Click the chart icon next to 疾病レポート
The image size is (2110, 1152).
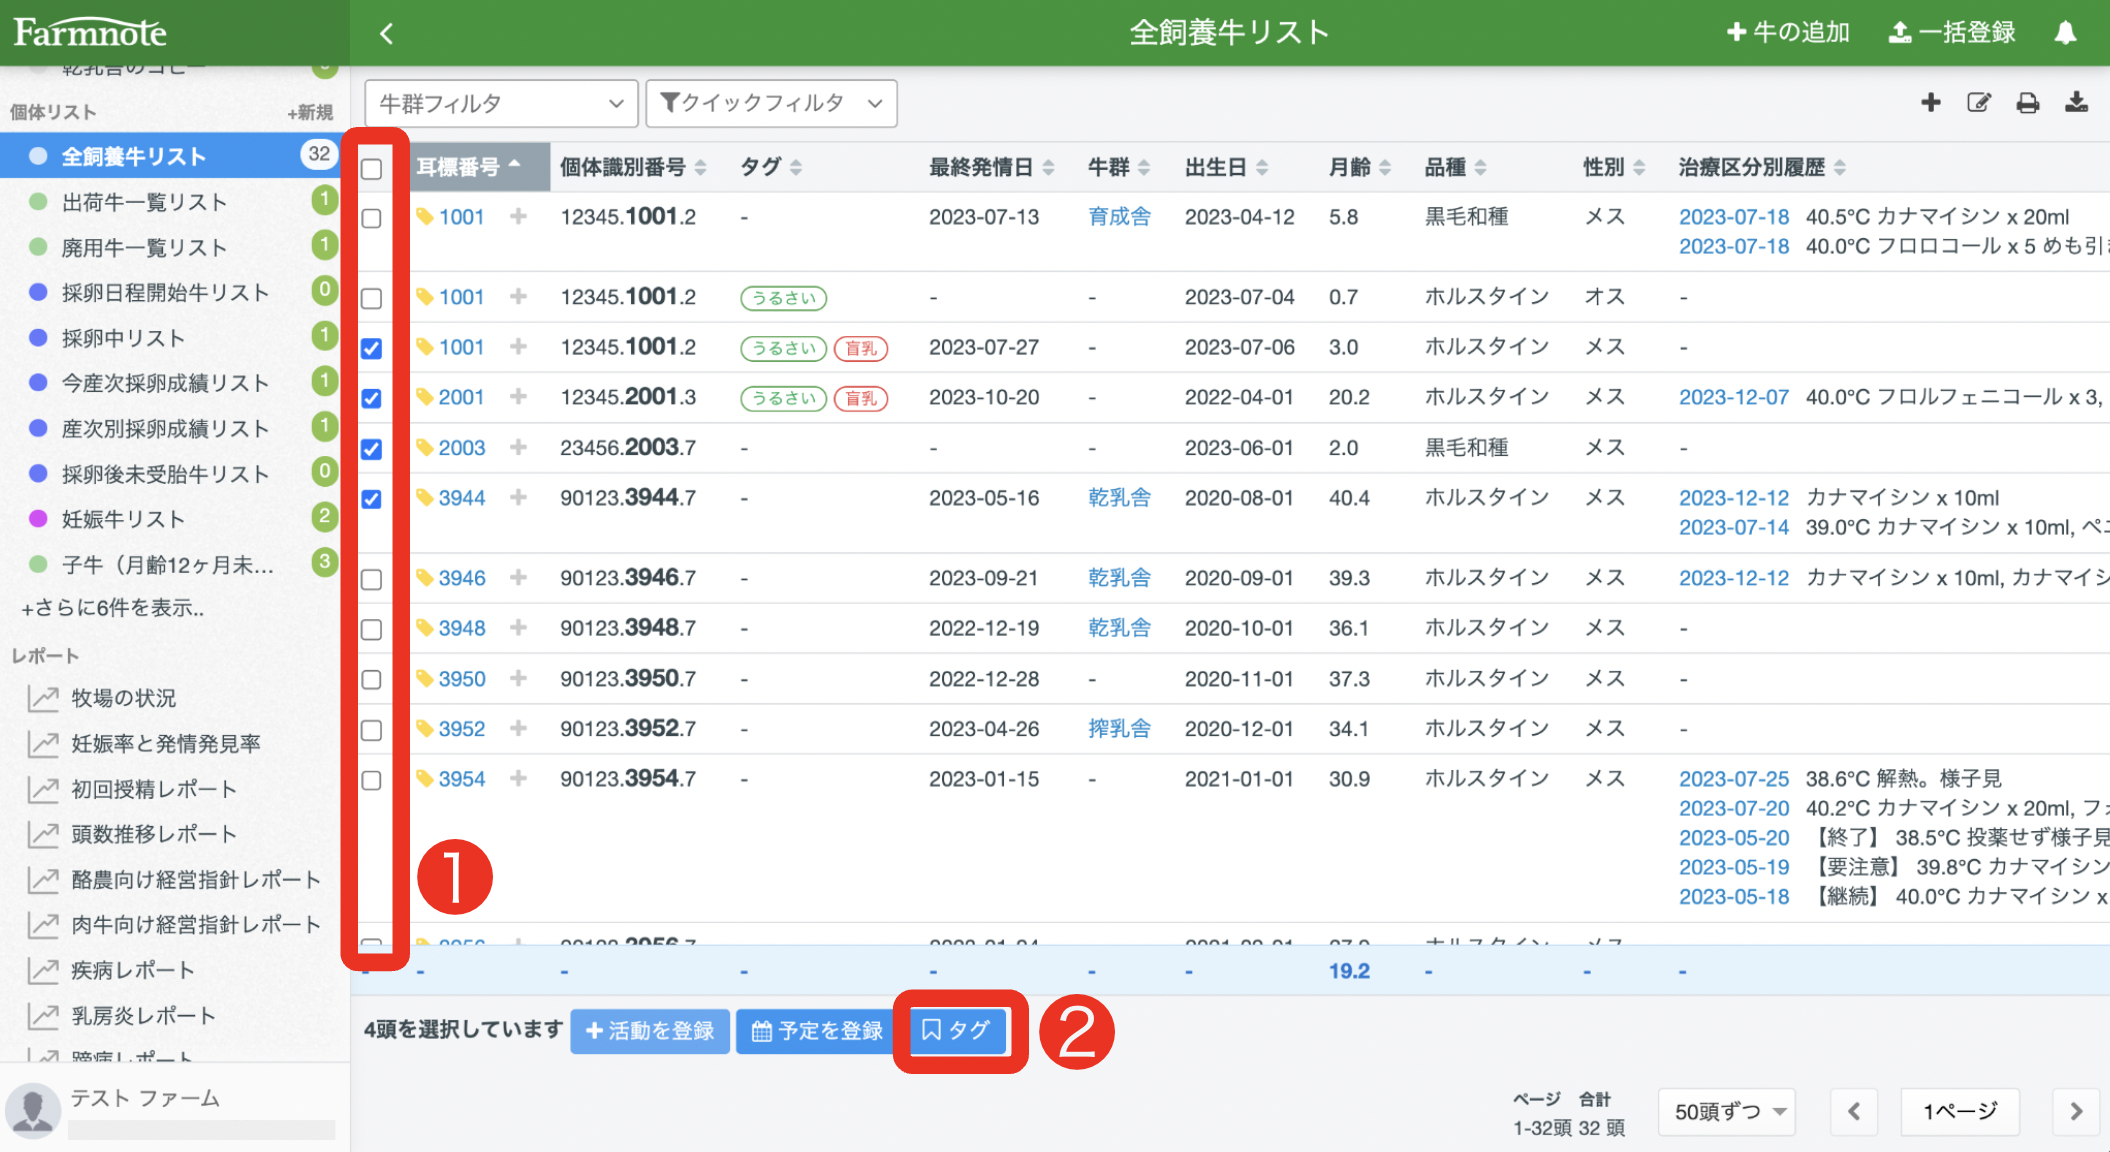click(x=42, y=969)
